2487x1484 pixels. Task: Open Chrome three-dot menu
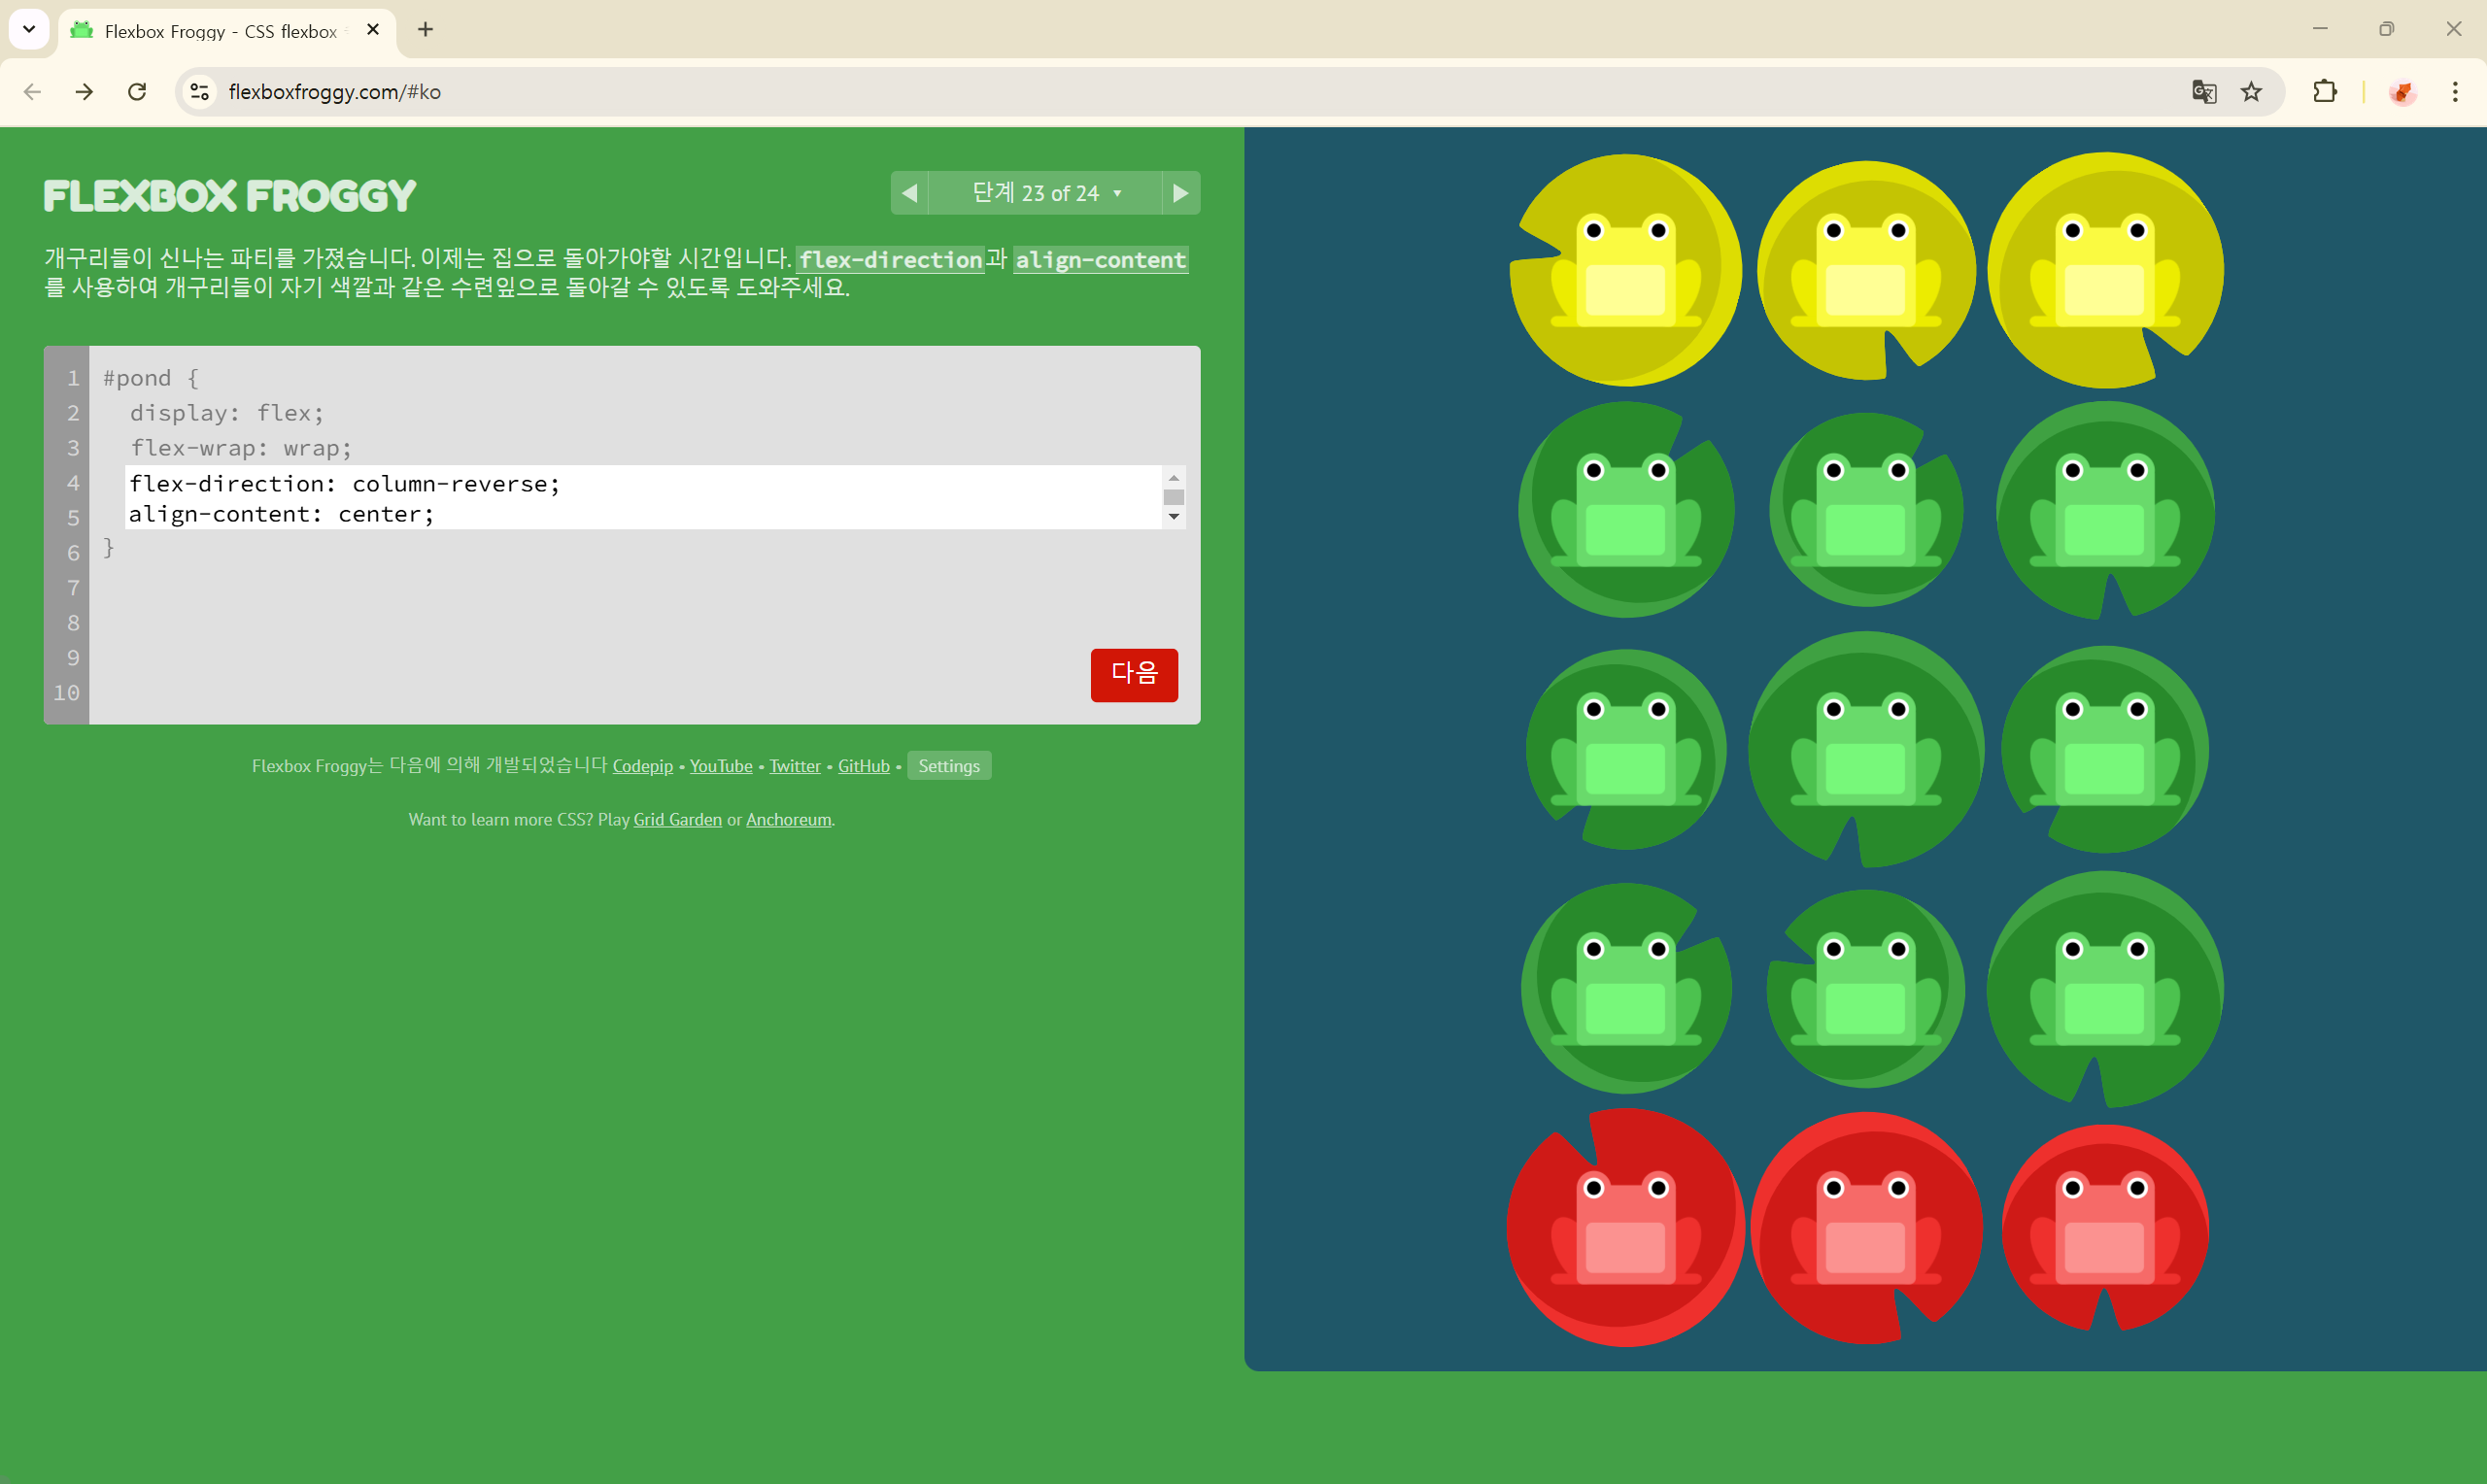pyautogui.click(x=2455, y=92)
